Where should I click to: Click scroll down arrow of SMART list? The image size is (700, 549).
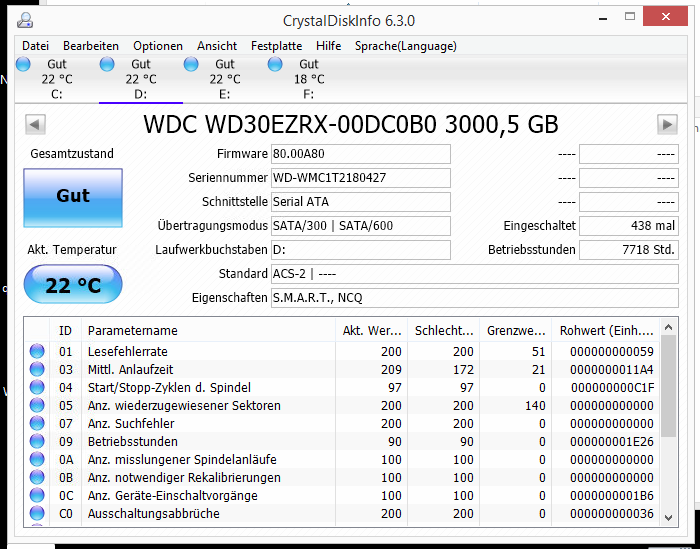tap(668, 517)
